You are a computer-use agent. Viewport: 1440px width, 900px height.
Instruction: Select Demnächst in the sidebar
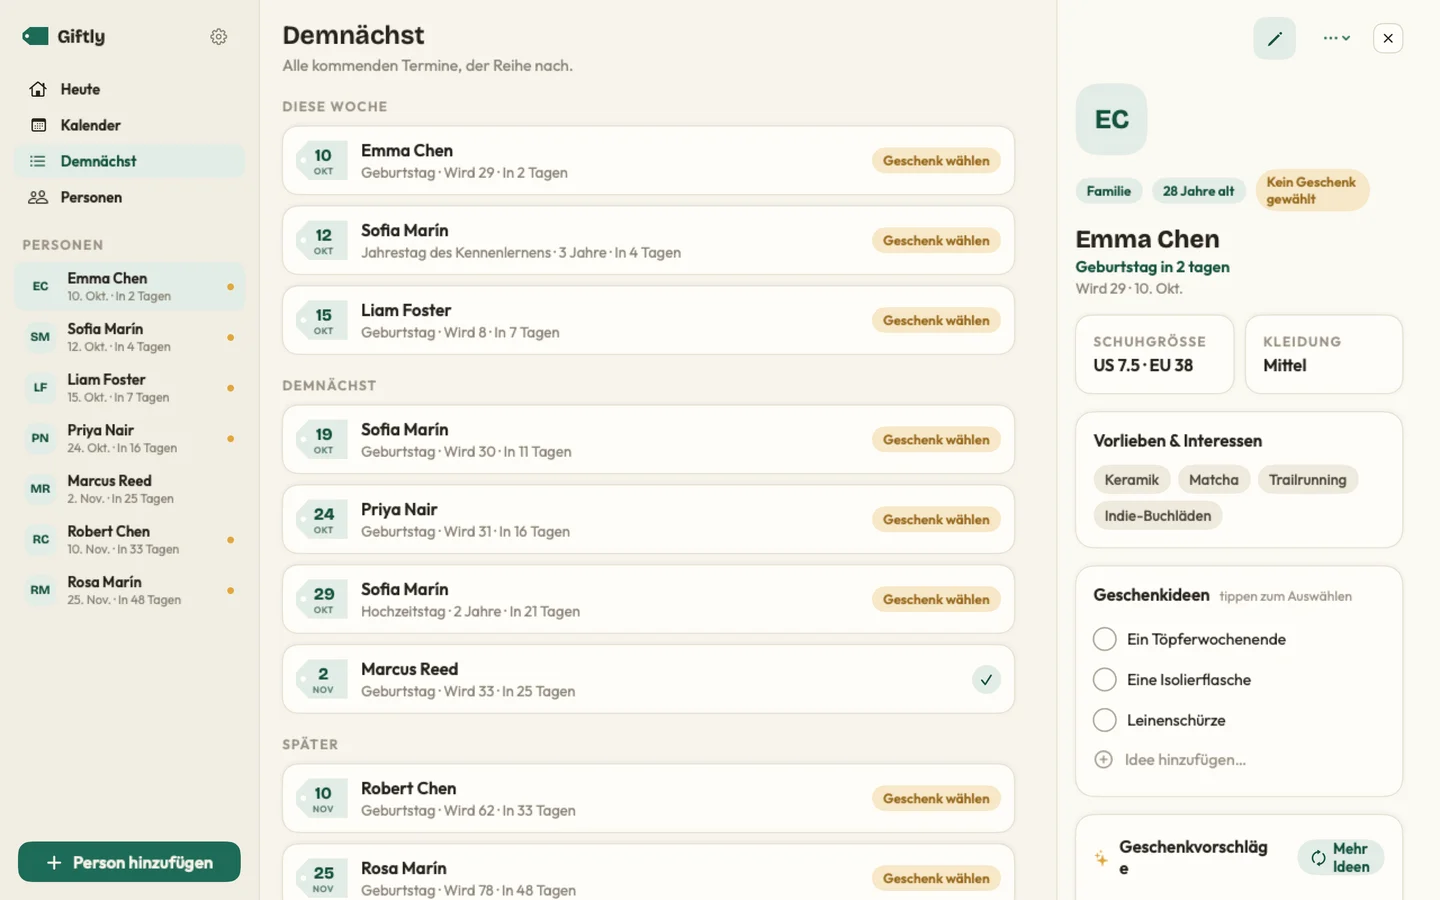(129, 161)
